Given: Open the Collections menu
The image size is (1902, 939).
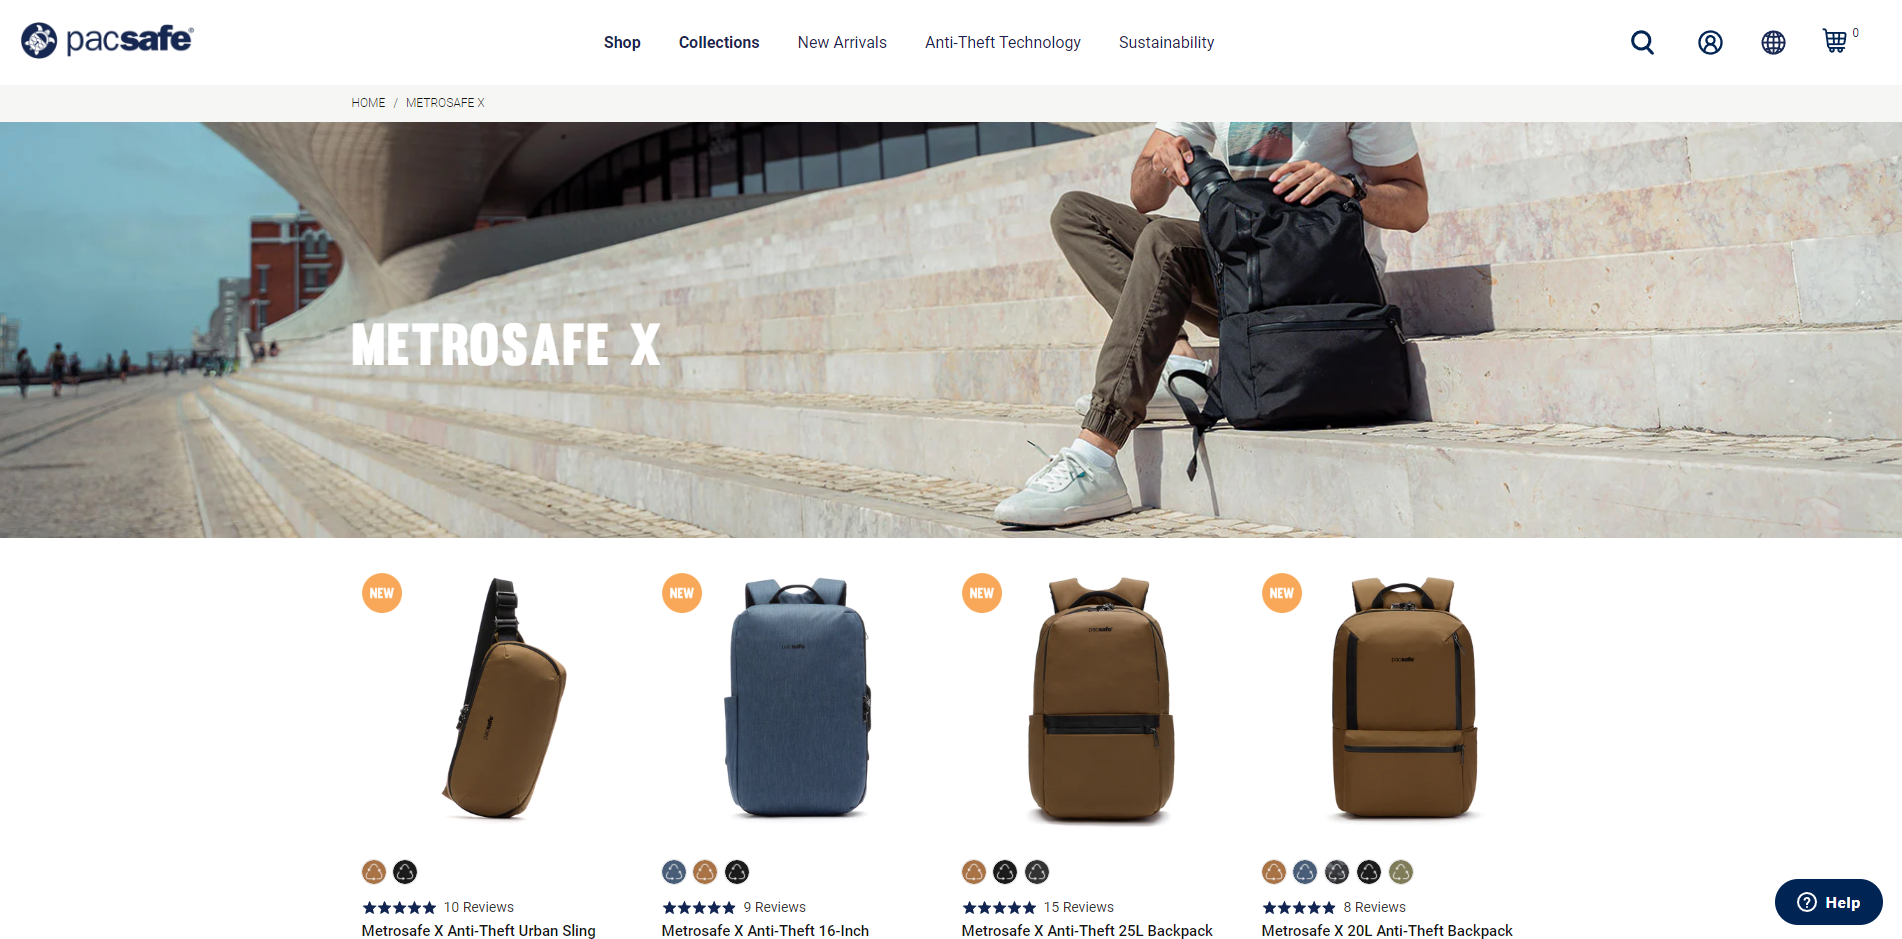Looking at the screenshot, I should (719, 42).
